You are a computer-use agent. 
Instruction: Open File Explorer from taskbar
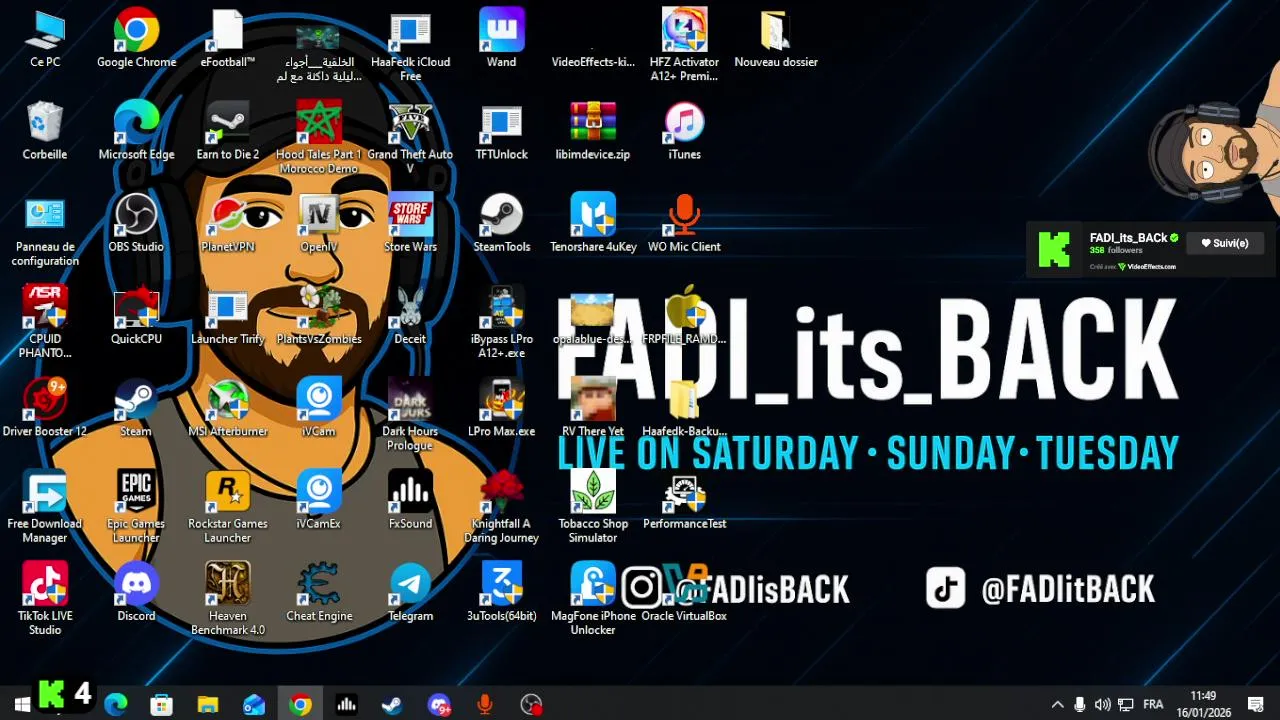(208, 705)
